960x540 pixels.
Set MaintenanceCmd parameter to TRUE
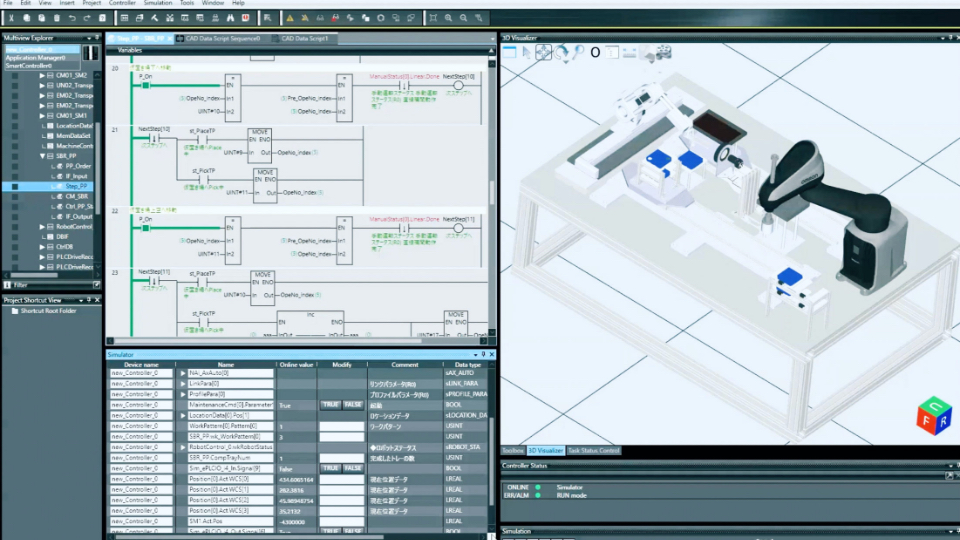(329, 405)
